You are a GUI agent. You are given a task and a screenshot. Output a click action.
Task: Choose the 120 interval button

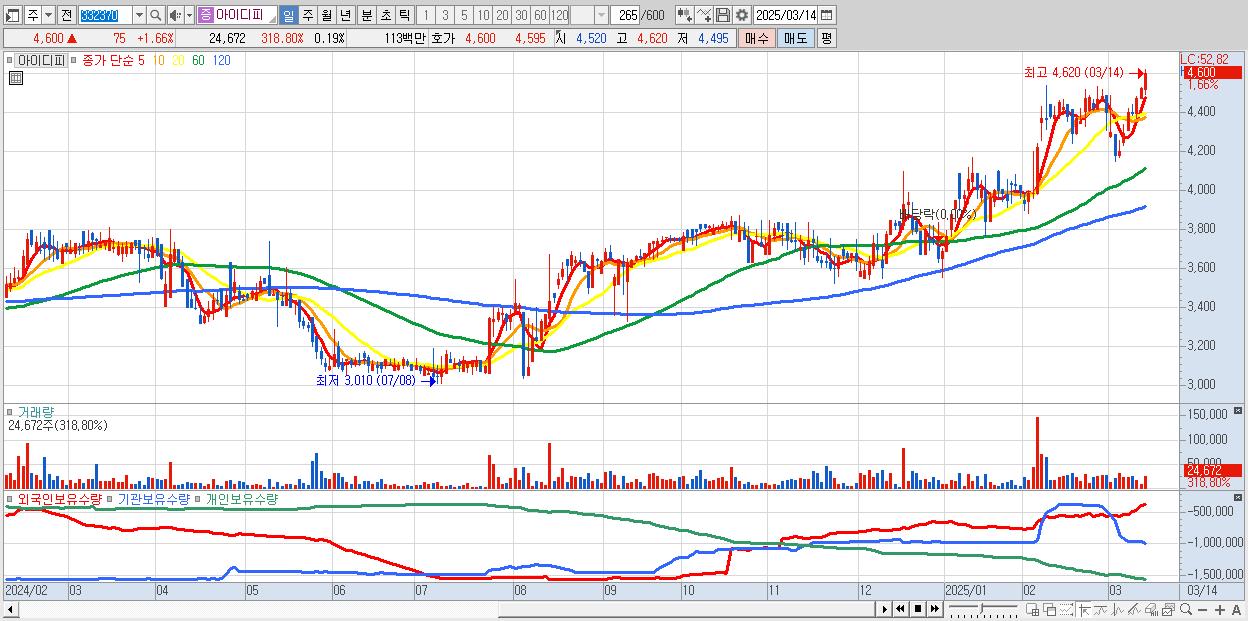560,15
